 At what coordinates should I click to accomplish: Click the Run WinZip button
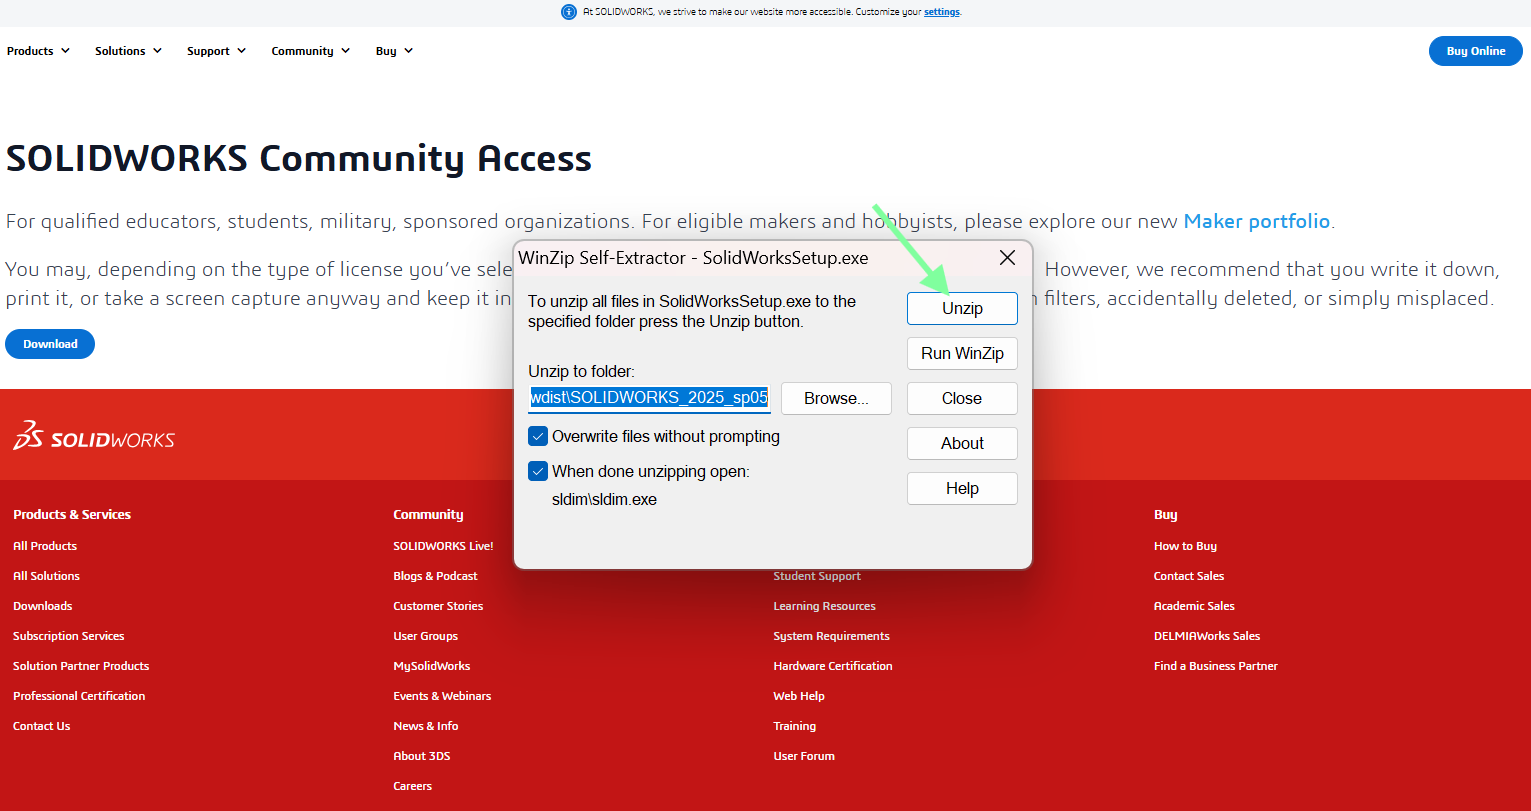962,353
